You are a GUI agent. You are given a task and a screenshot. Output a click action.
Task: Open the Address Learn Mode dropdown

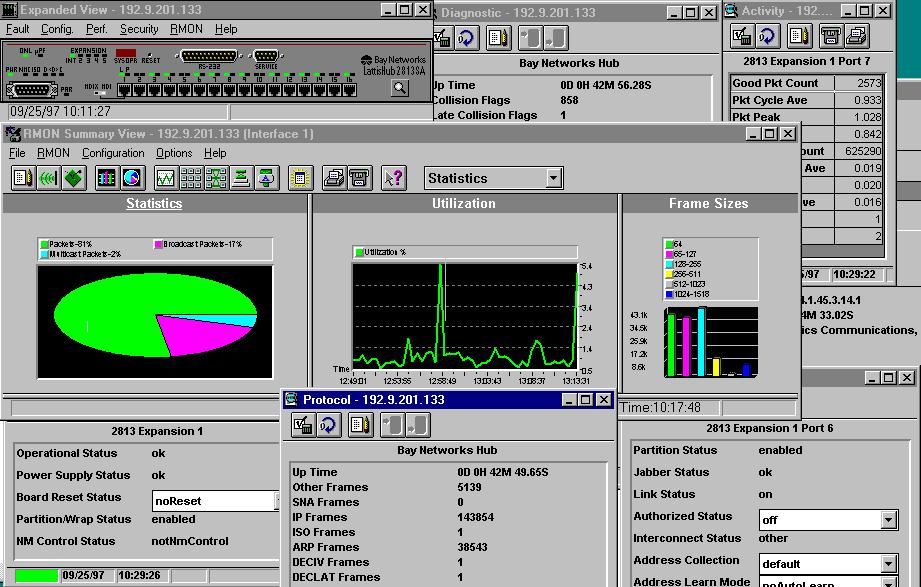[889, 582]
